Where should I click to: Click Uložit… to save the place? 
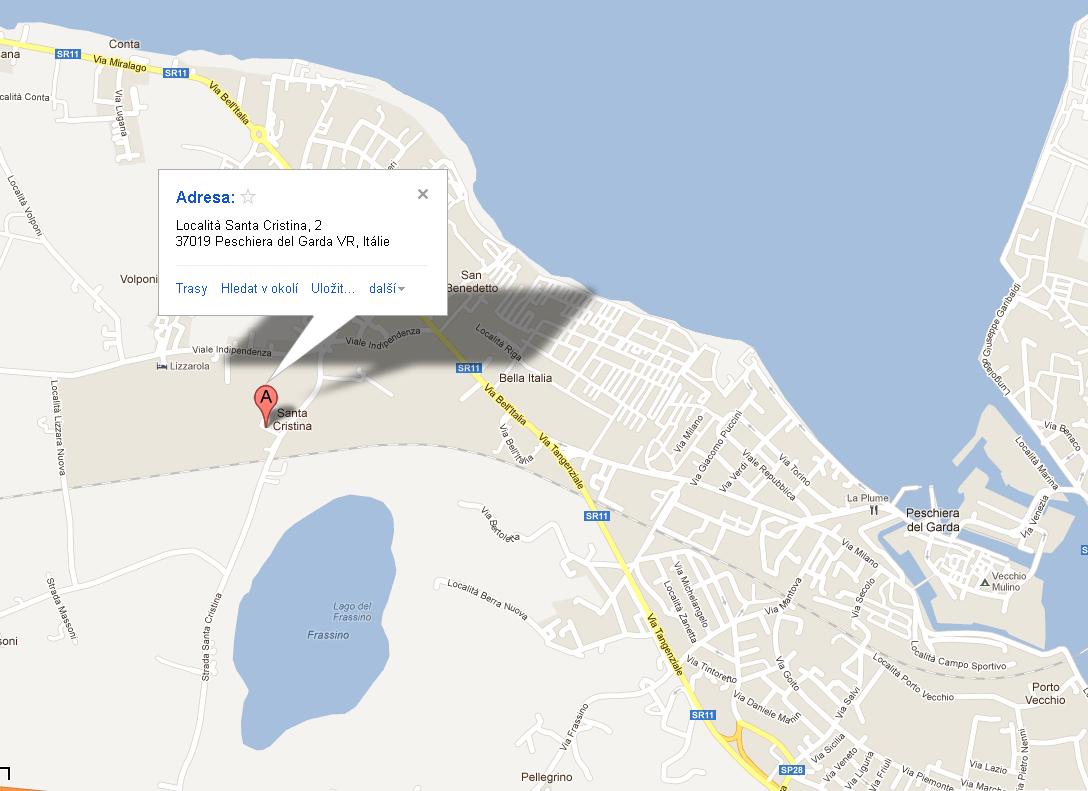[333, 289]
